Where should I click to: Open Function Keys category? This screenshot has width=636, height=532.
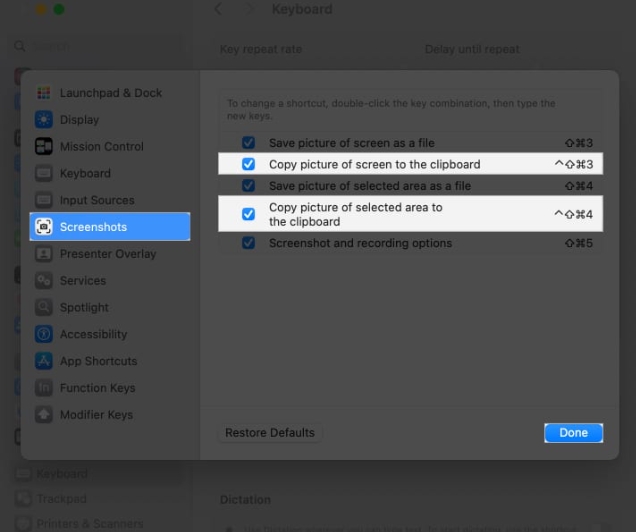pos(96,388)
